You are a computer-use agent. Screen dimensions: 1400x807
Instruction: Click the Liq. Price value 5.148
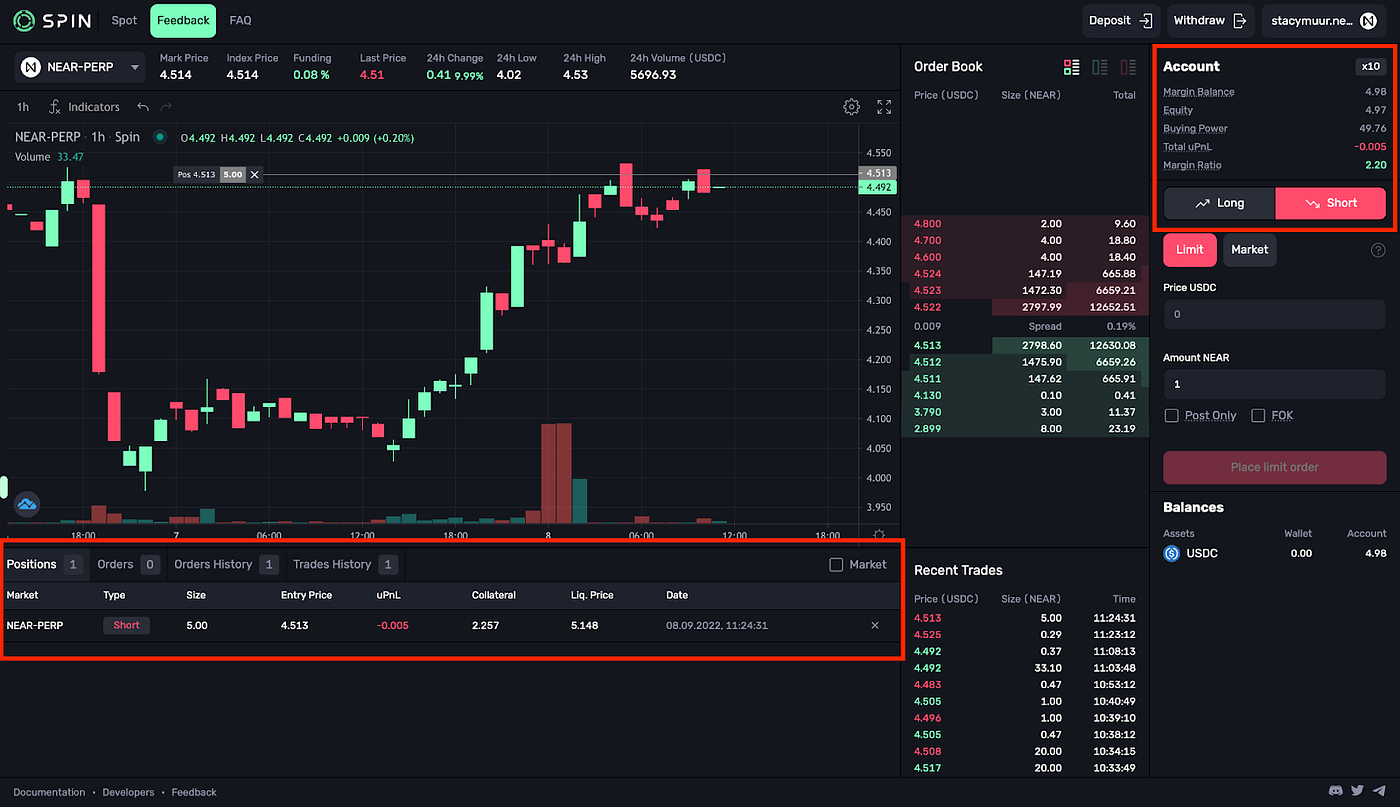(585, 625)
